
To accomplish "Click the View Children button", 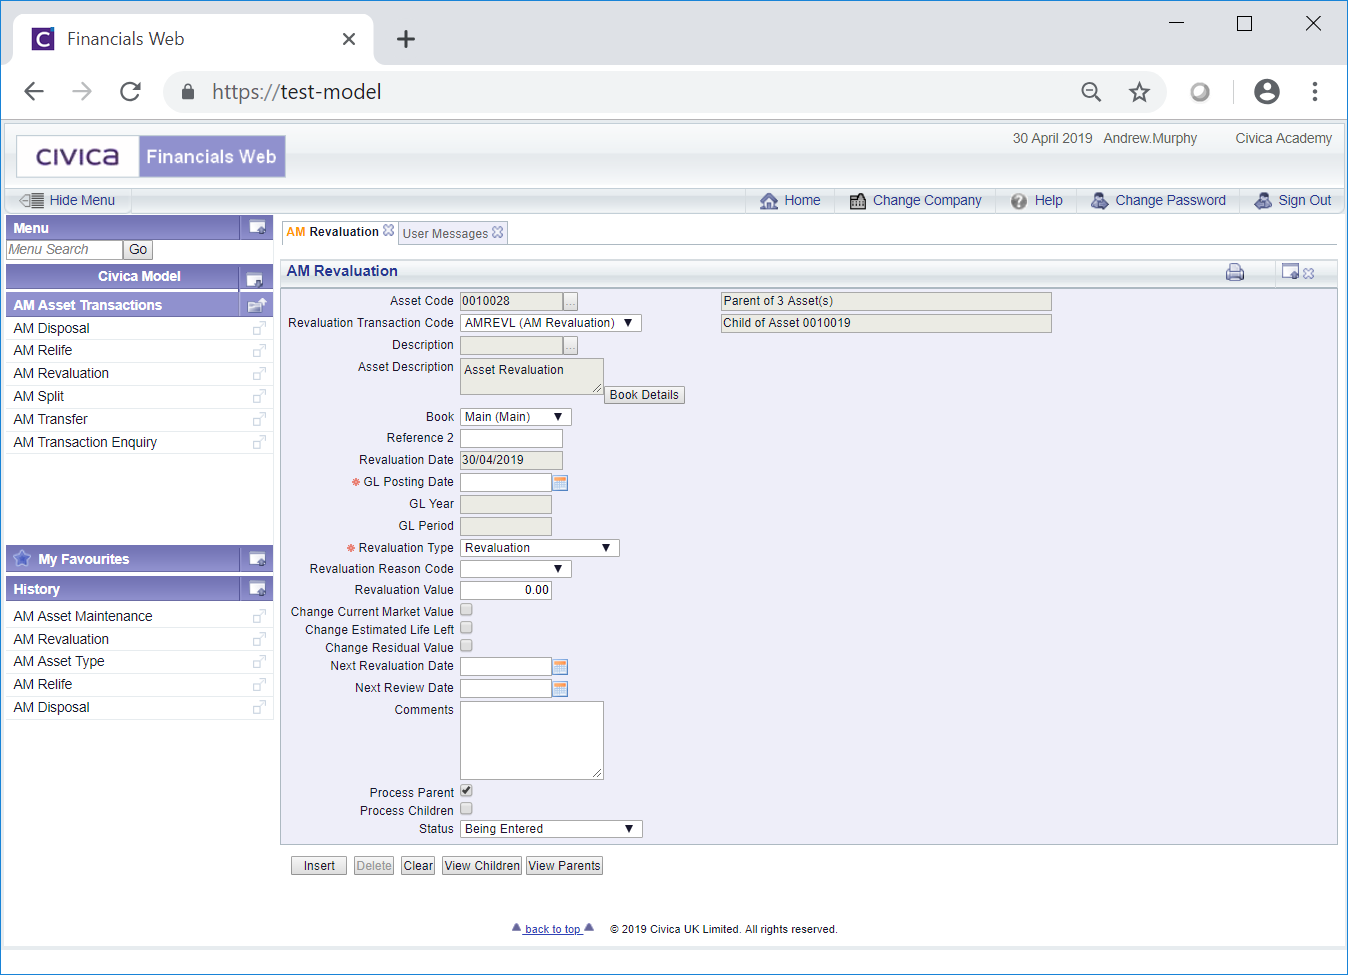I will tap(482, 866).
